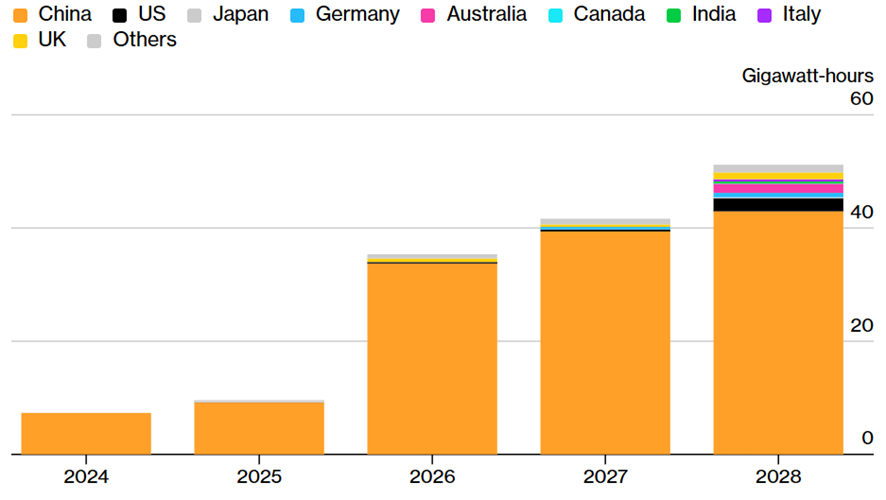Click the purple Italy legend swatch
The image size is (886, 500).
[764, 15]
